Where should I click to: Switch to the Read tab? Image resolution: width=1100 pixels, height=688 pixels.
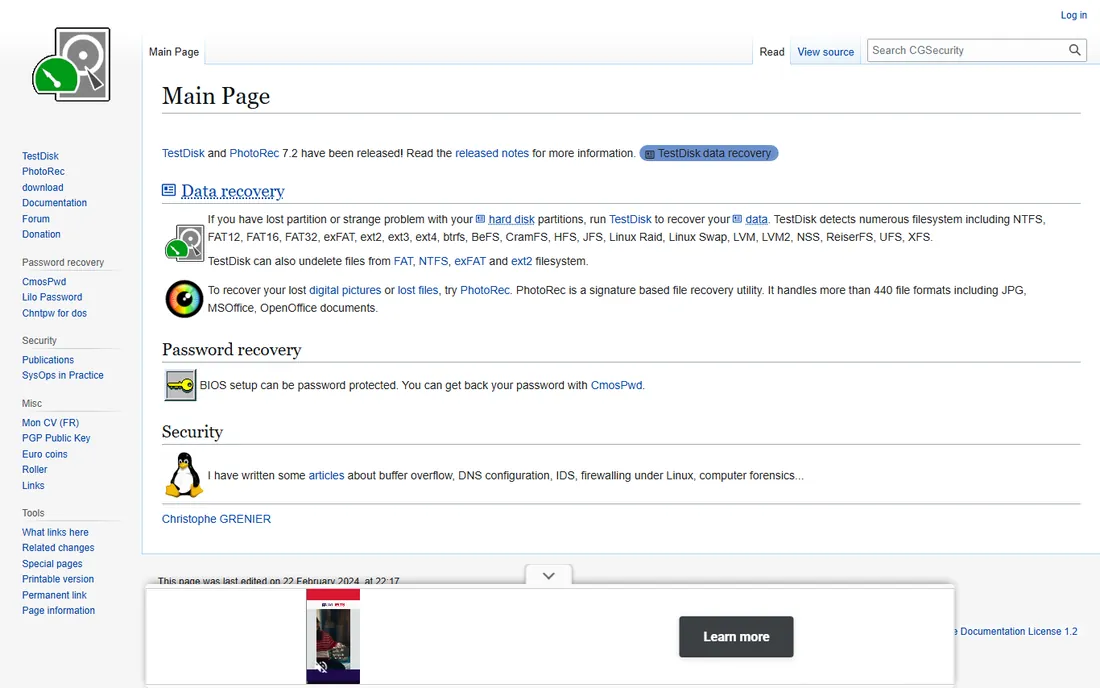tap(772, 52)
